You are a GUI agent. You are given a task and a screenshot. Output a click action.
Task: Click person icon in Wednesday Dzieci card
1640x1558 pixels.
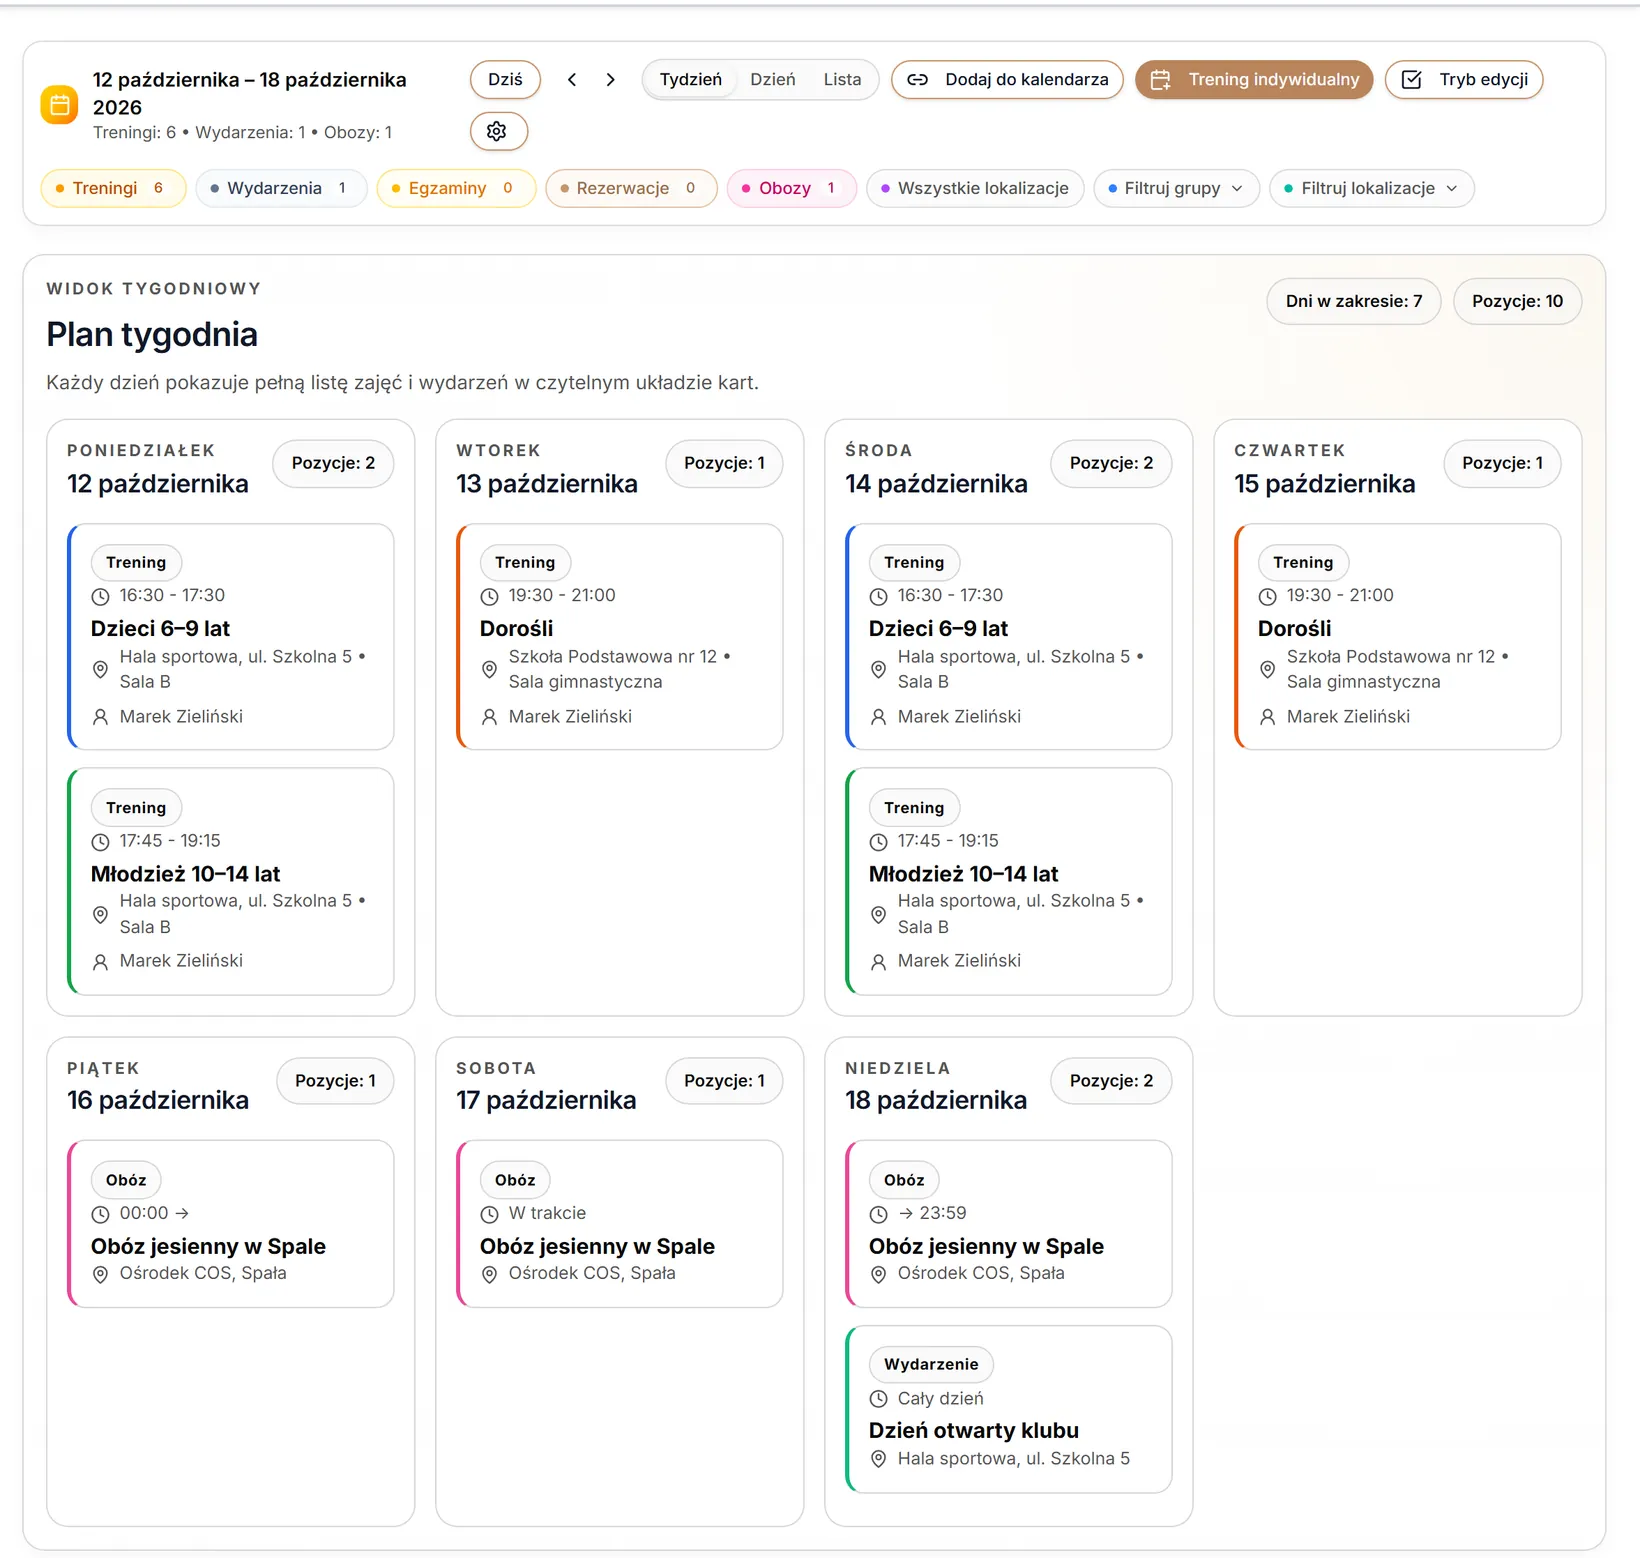[878, 717]
